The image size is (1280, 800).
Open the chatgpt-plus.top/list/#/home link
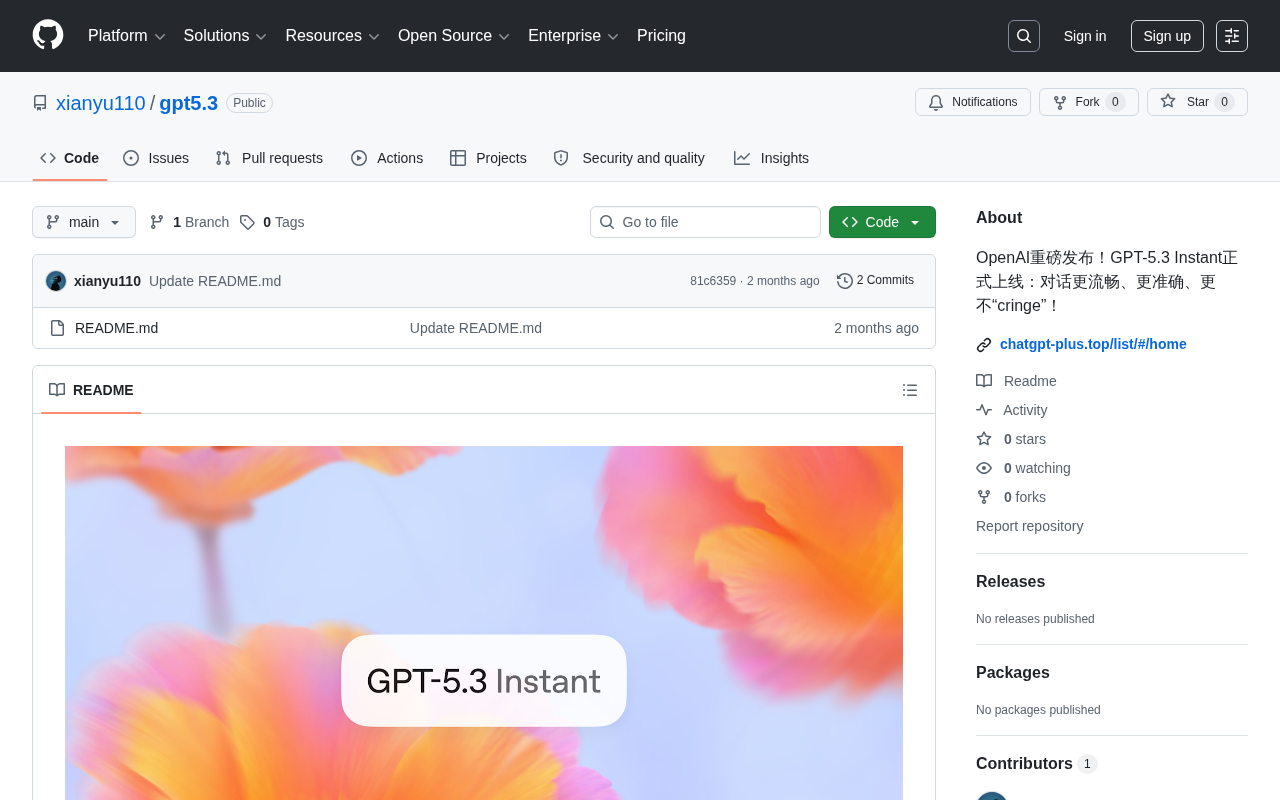[1093, 344]
